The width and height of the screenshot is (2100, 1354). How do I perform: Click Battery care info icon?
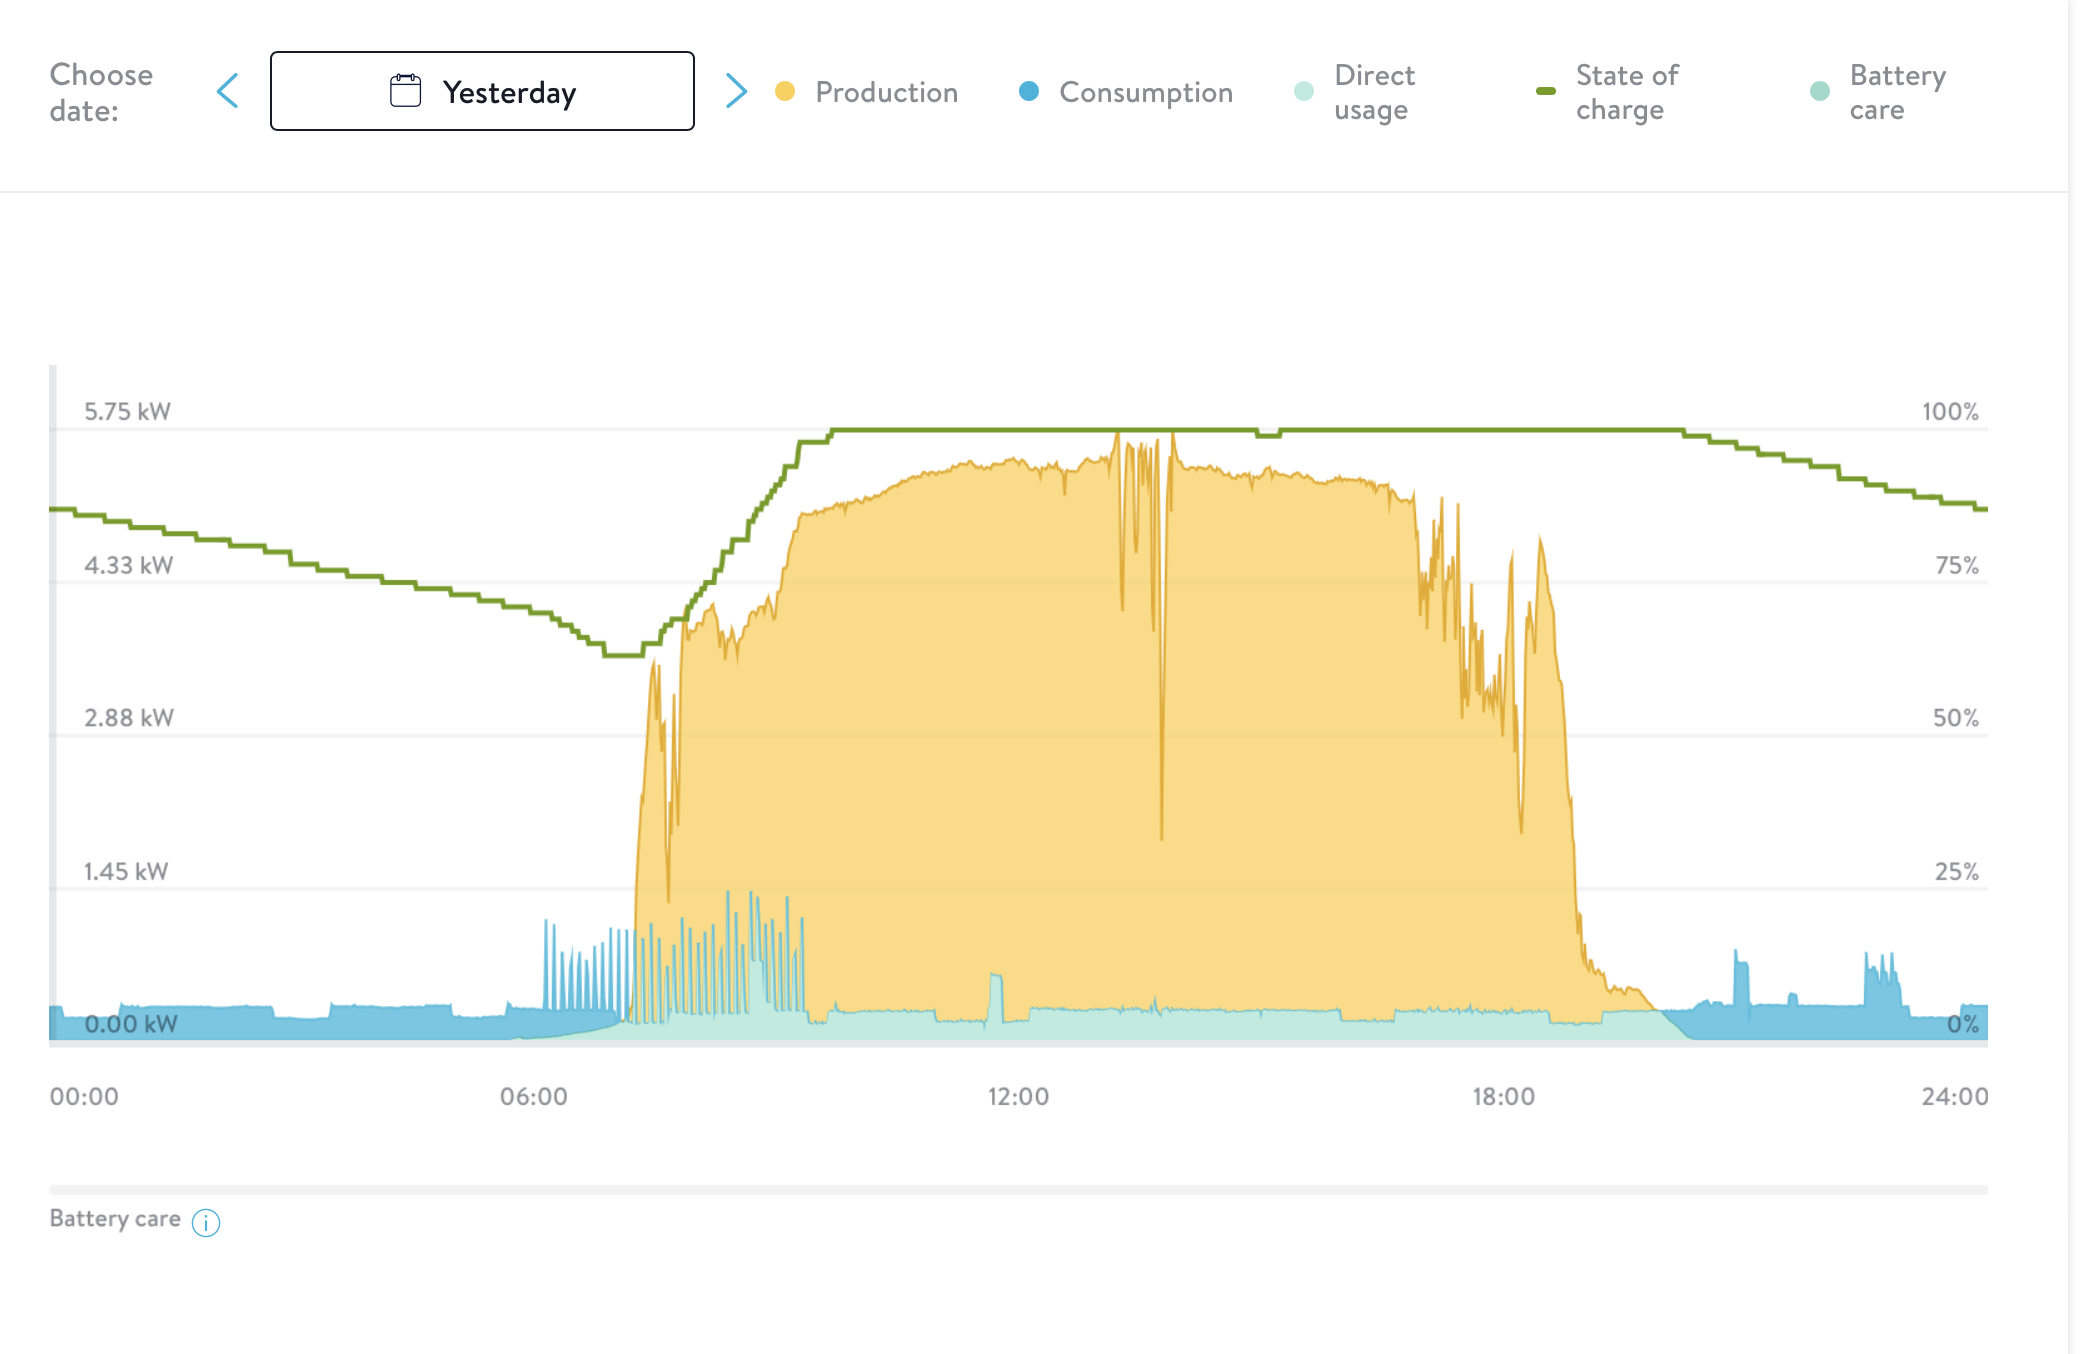pyautogui.click(x=206, y=1222)
